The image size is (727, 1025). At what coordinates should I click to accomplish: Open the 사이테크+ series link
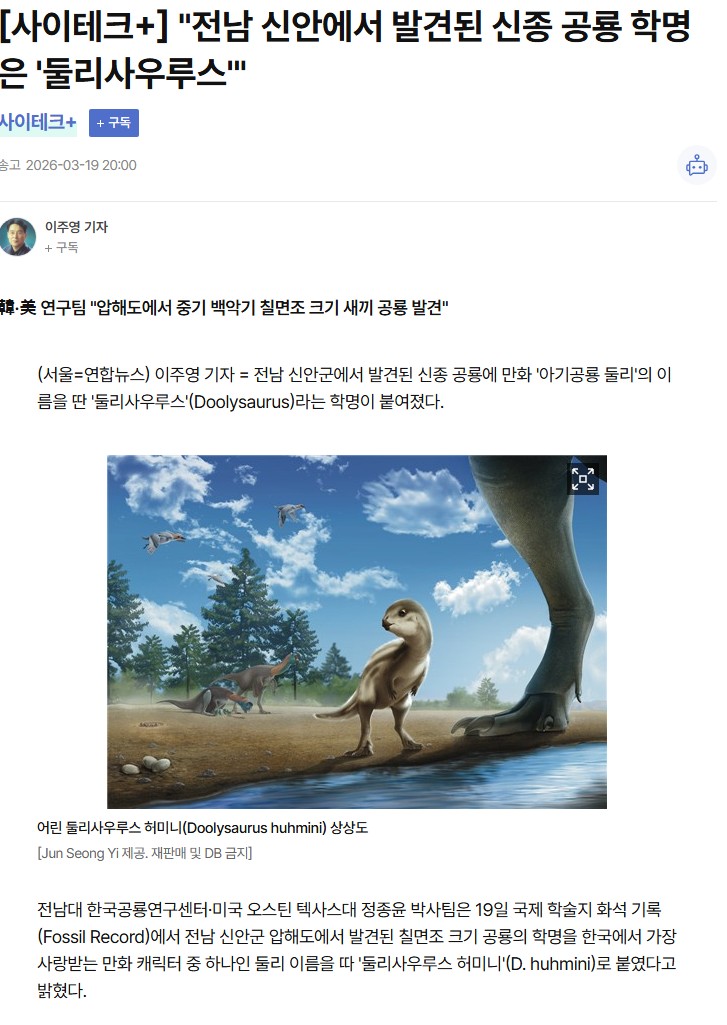(x=38, y=122)
